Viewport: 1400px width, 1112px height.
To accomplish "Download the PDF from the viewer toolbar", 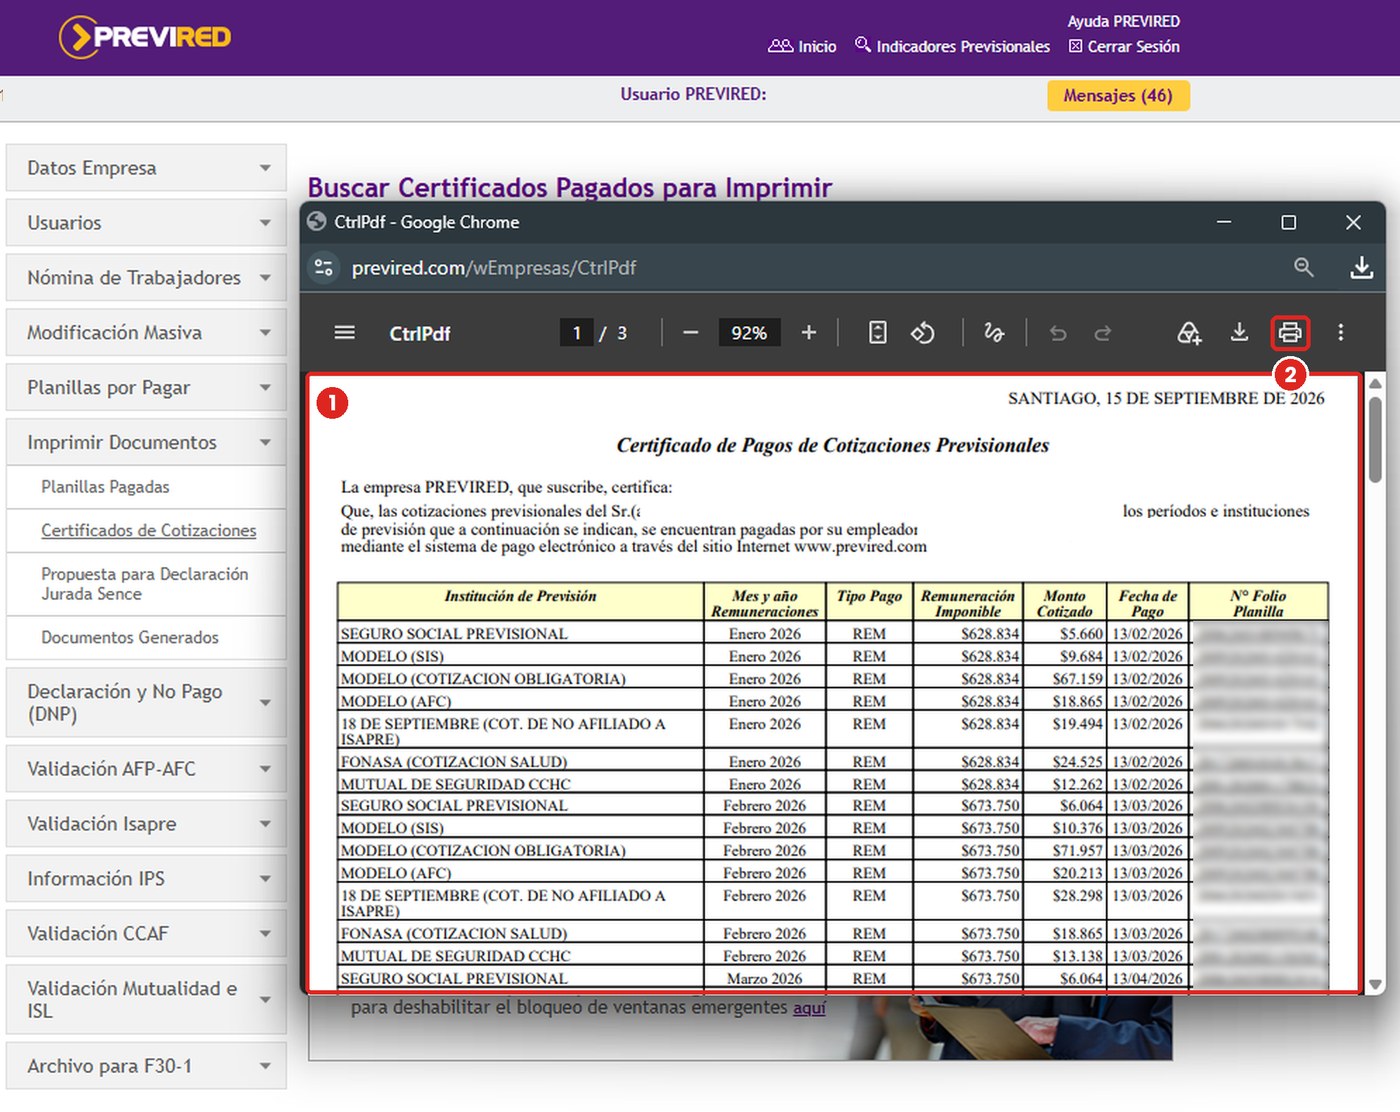I will [1239, 332].
